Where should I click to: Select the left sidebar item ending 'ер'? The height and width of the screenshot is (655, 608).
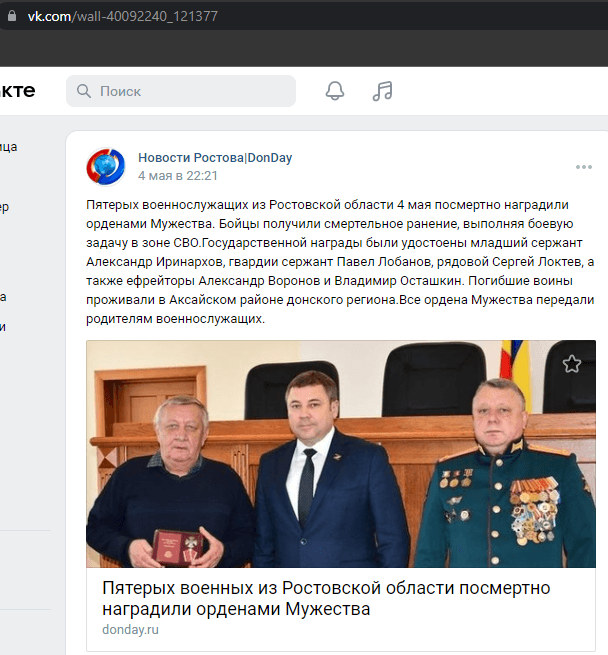(x=4, y=207)
